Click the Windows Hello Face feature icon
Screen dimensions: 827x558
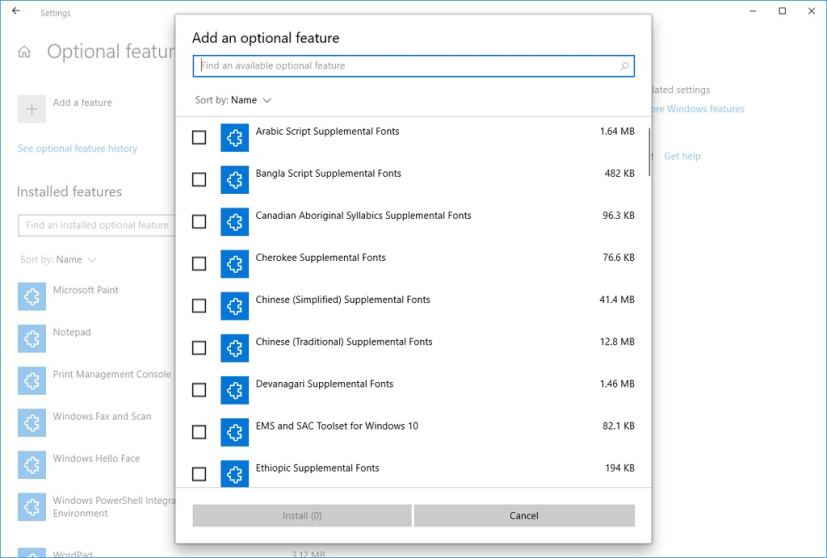tap(32, 465)
